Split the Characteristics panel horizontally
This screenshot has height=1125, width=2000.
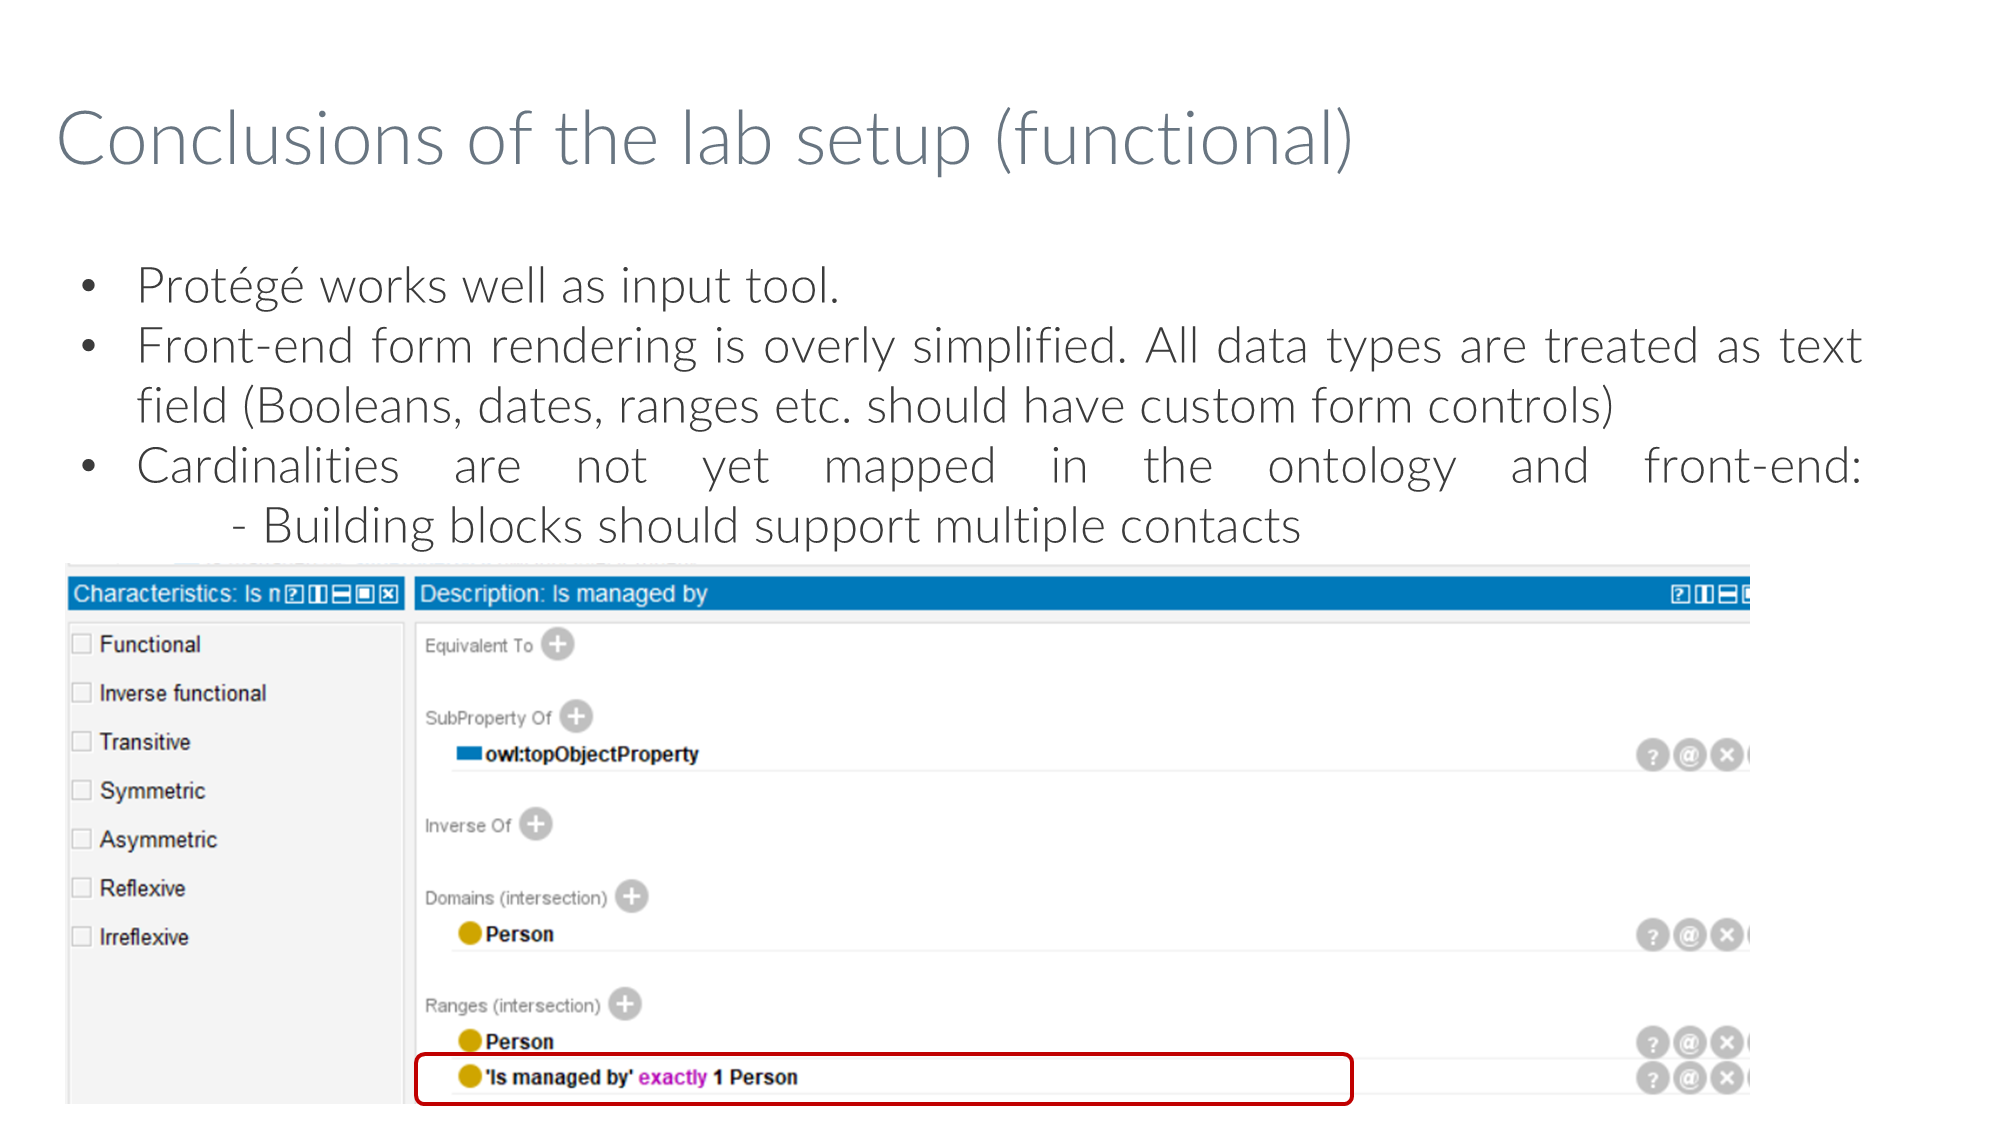coord(341,594)
